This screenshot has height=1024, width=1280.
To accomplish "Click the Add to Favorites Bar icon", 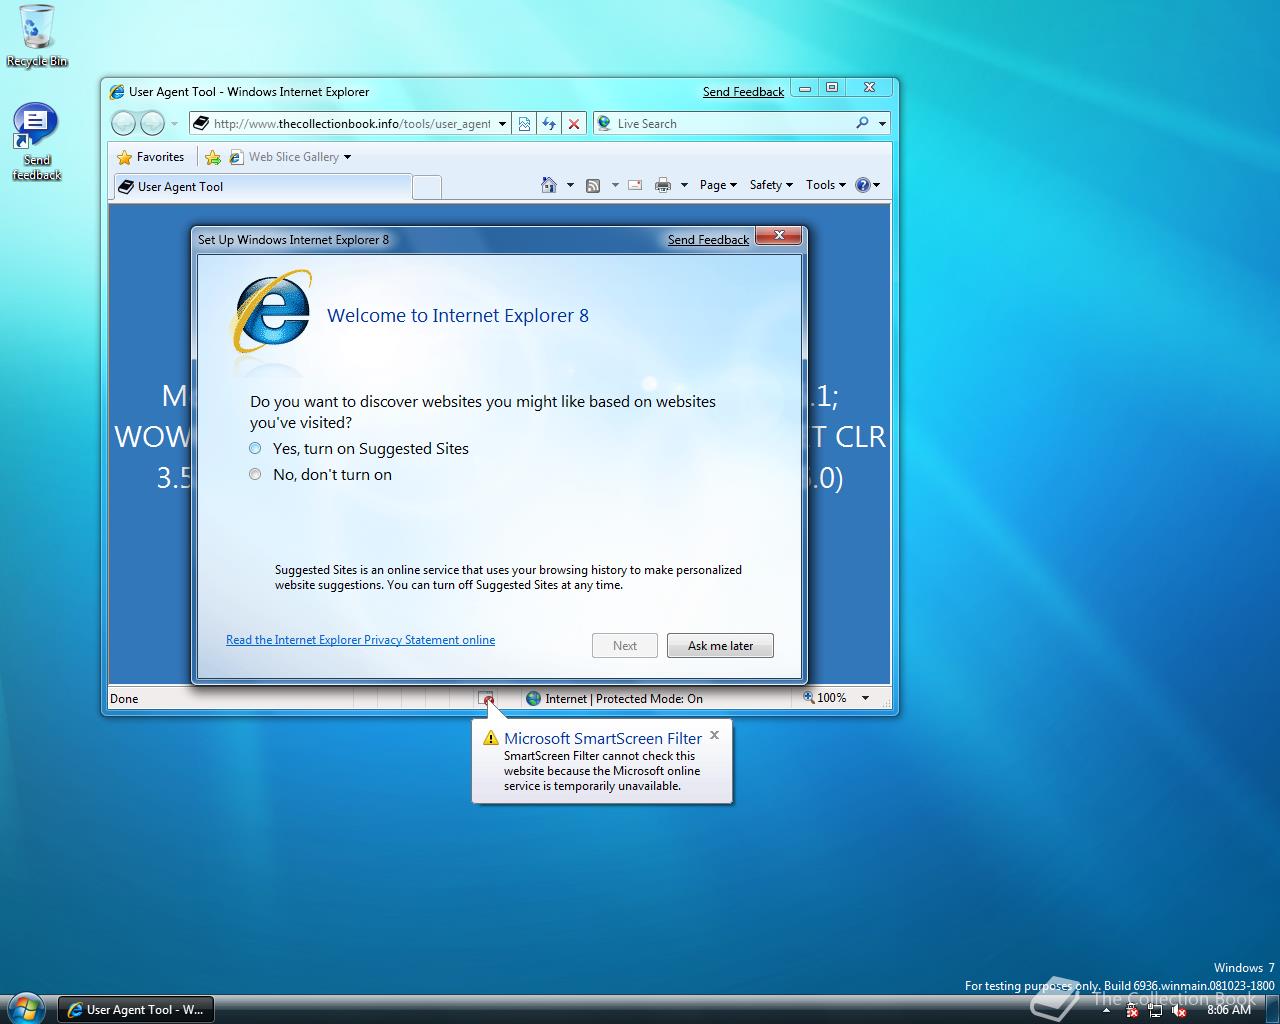I will tap(212, 157).
